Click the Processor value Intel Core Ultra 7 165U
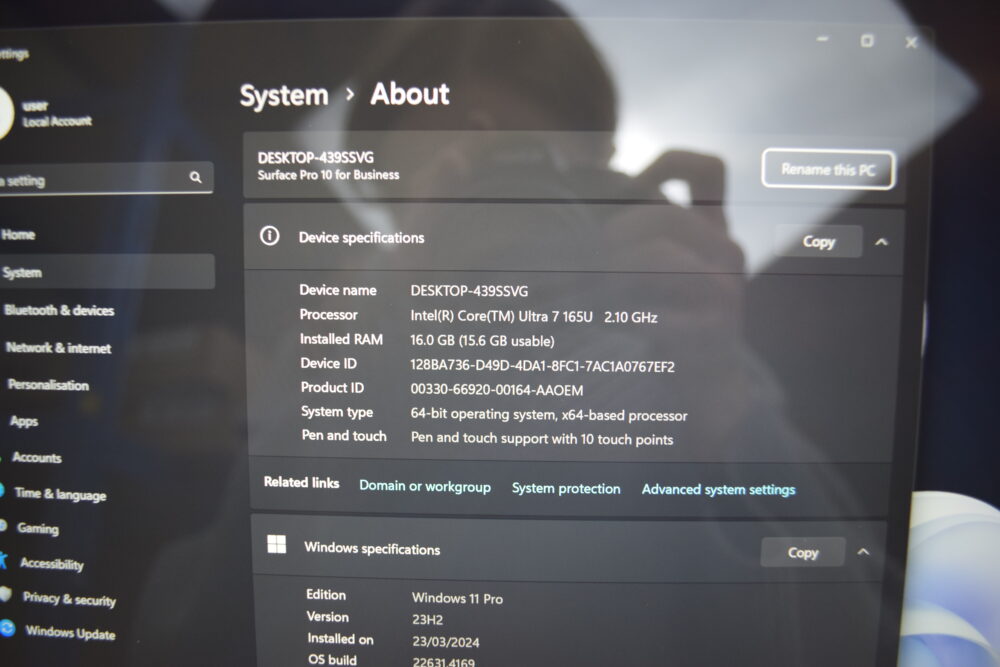This screenshot has width=1000, height=667. [534, 317]
